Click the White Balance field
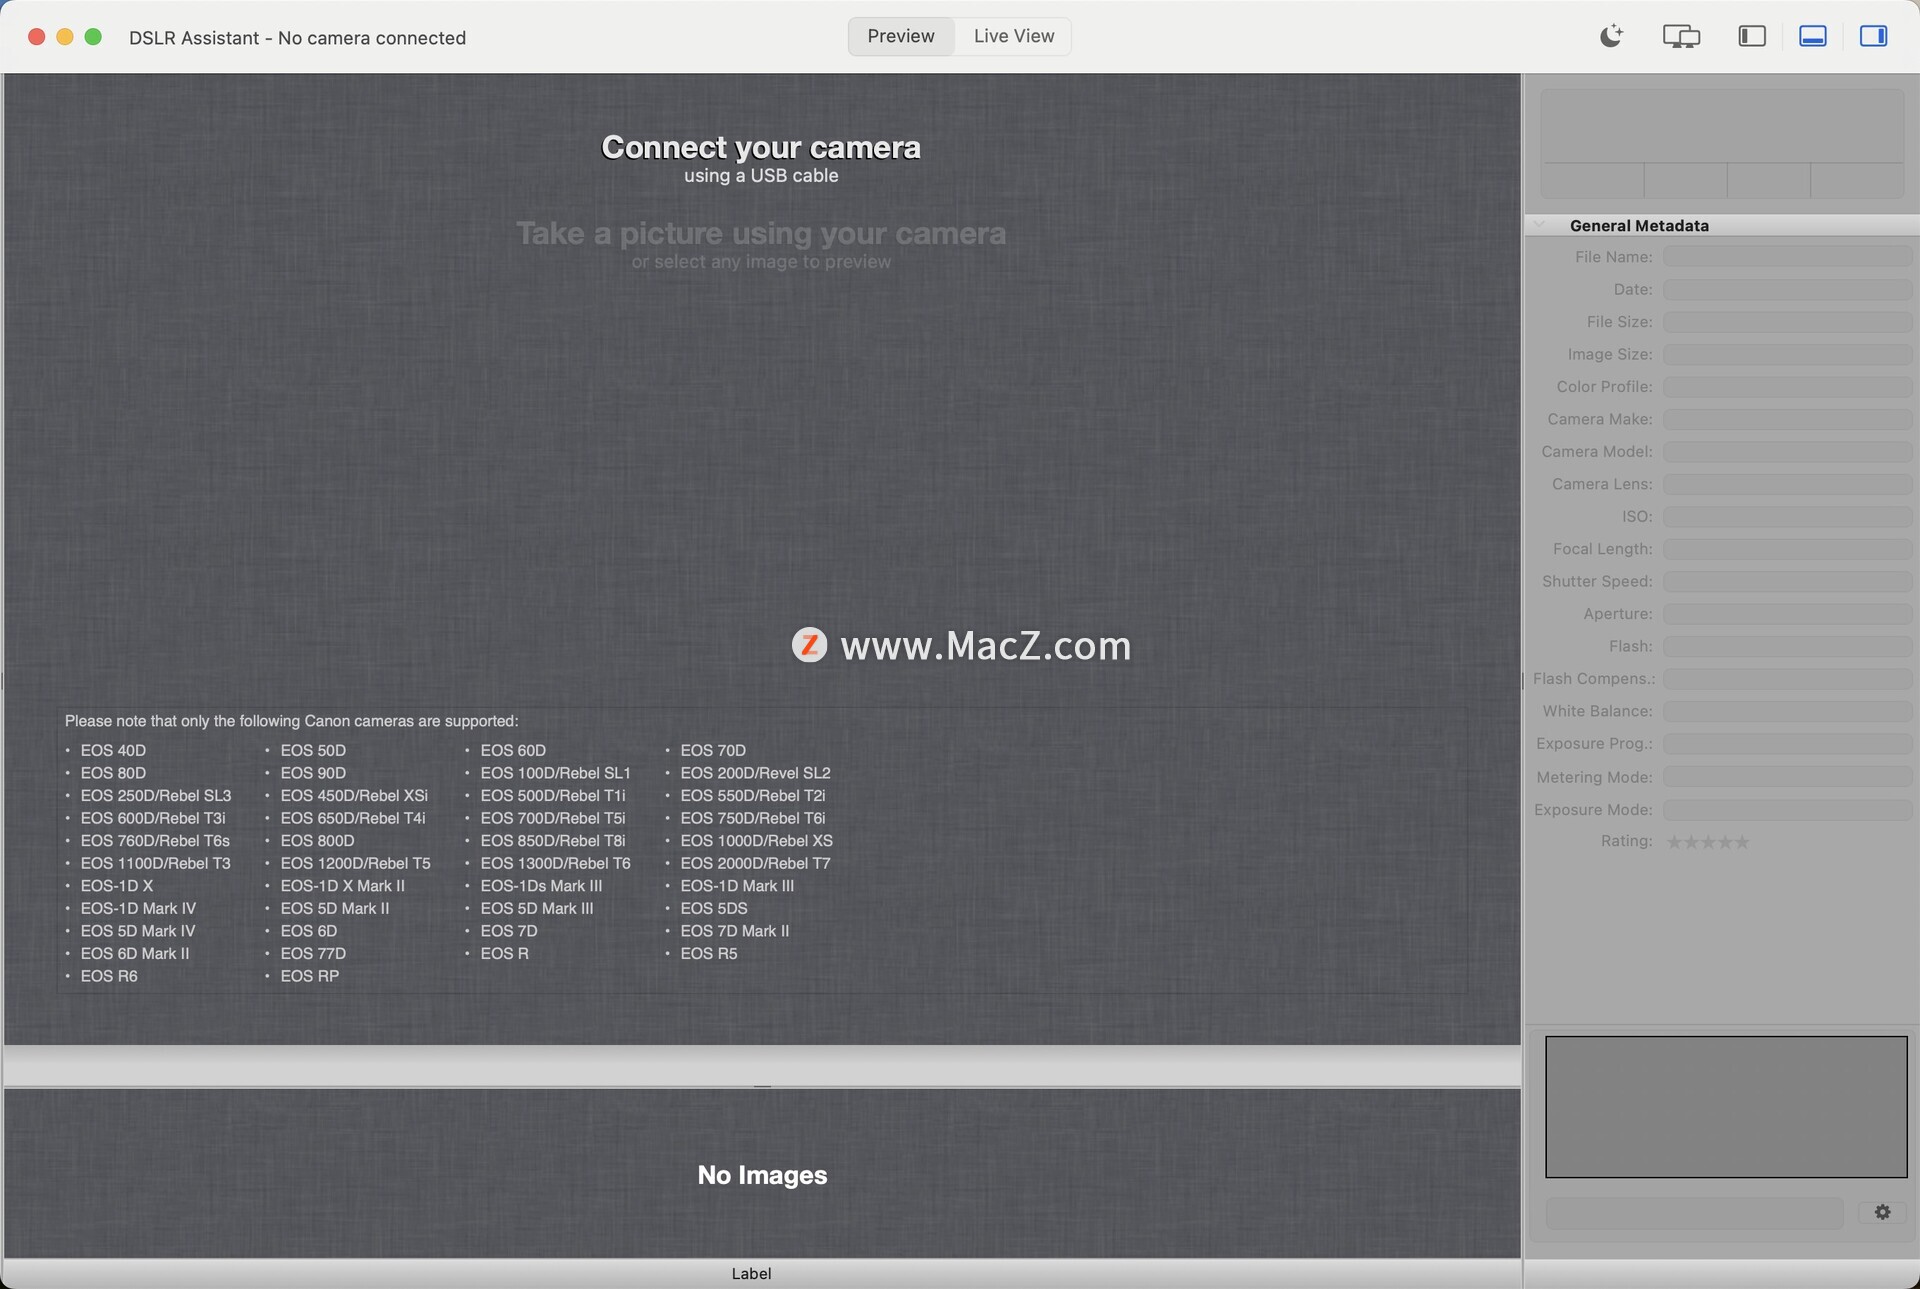Screen dimensions: 1920x1289 (x=1787, y=712)
